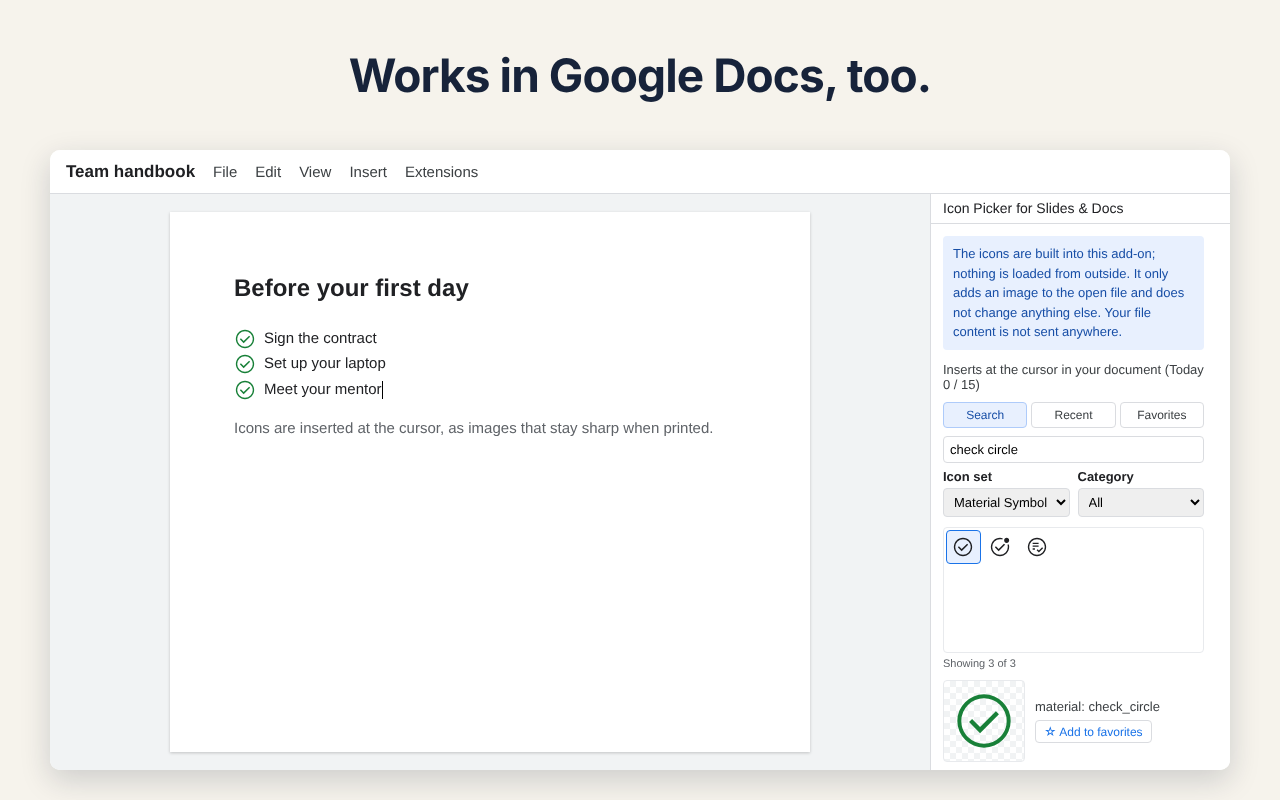This screenshot has height=800, width=1280.
Task: Switch to the Favorites tab
Action: point(1162,415)
